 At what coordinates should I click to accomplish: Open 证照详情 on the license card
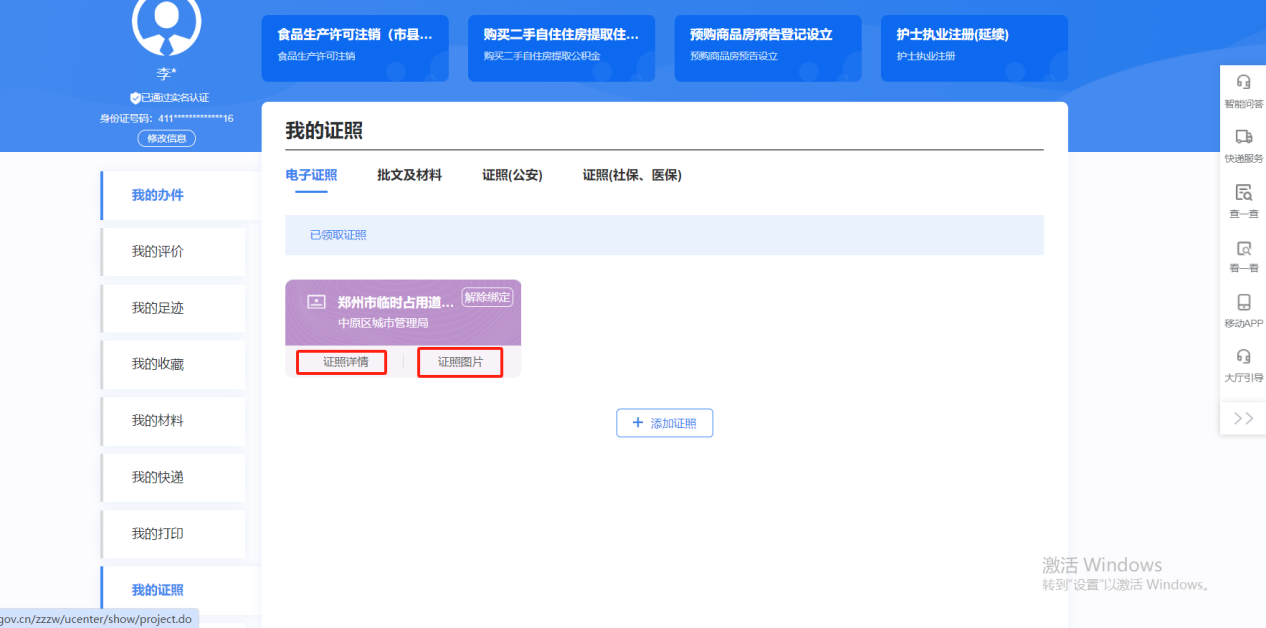(341, 362)
